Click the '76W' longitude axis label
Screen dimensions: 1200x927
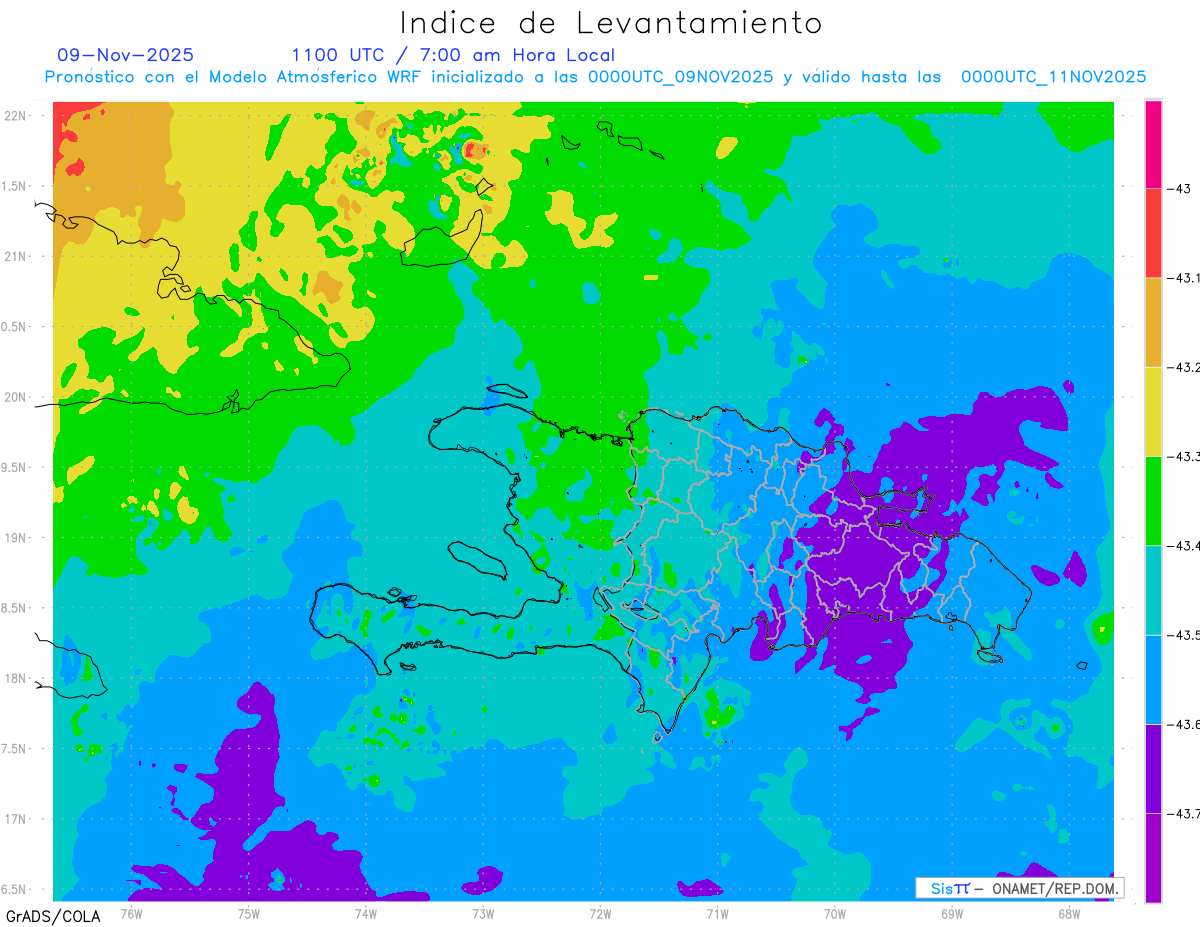click(x=131, y=913)
